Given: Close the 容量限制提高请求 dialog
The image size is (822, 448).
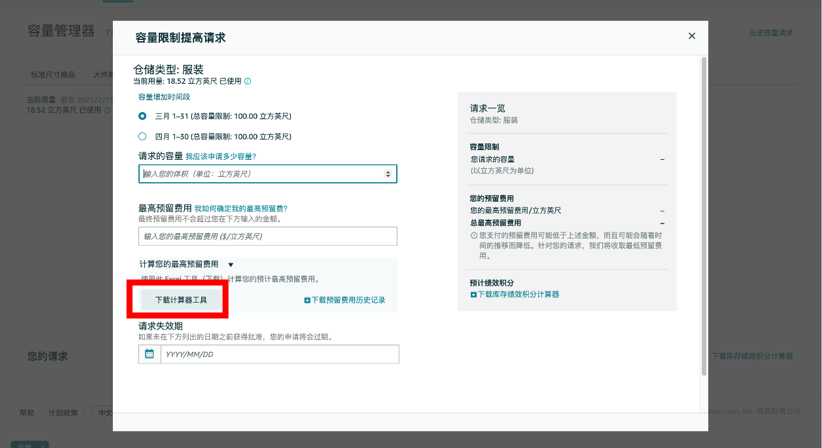Looking at the screenshot, I should point(691,36).
